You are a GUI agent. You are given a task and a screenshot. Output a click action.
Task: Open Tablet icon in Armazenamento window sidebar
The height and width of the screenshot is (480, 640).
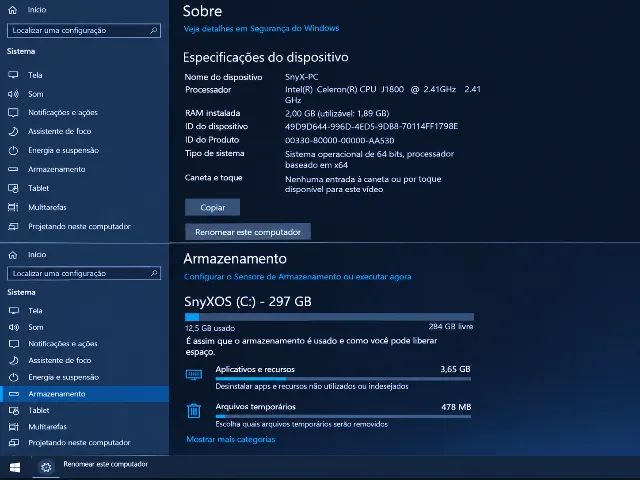(x=14, y=410)
